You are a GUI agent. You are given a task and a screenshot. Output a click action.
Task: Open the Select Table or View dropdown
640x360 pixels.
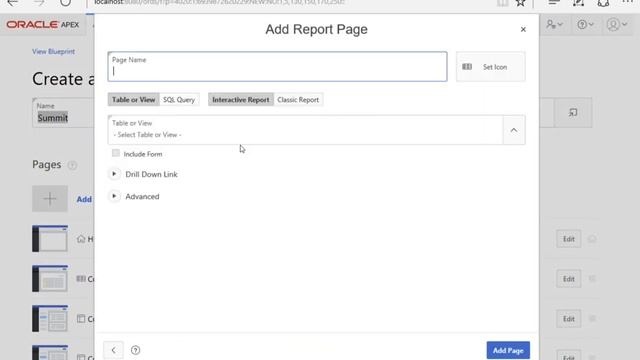point(305,130)
